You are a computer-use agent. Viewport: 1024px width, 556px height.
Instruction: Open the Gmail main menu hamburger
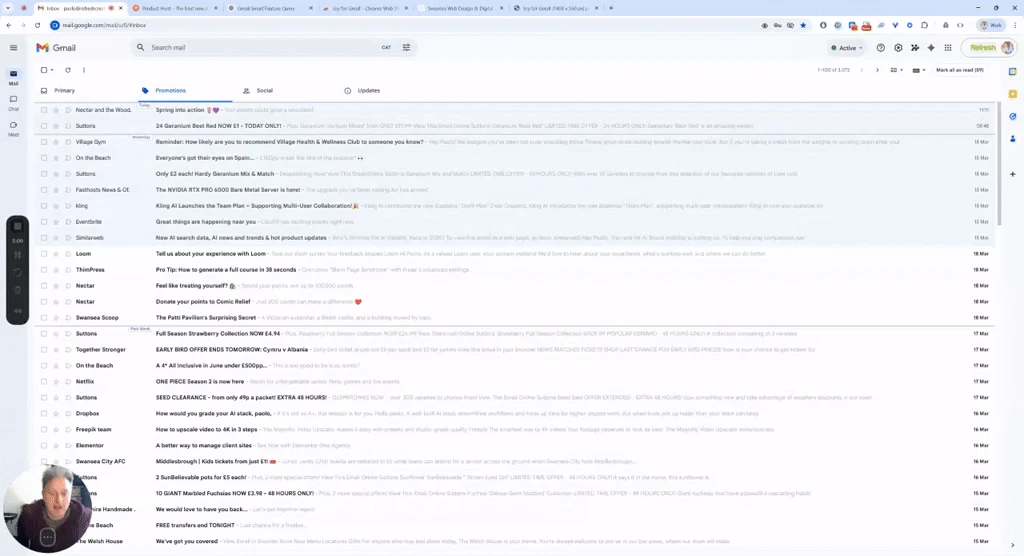13,48
